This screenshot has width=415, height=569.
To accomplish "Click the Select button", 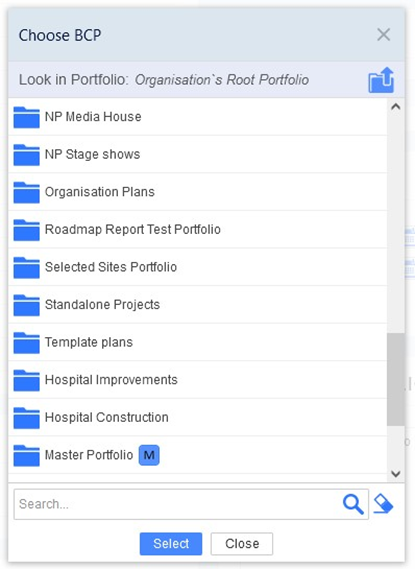I will (171, 544).
